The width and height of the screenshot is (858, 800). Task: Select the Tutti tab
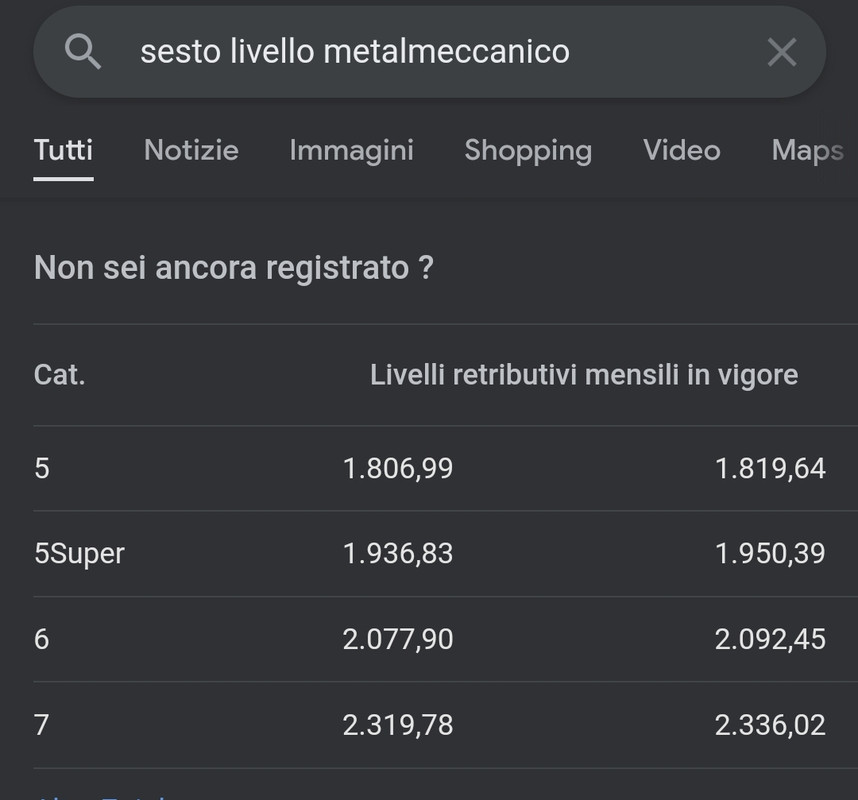[63, 150]
